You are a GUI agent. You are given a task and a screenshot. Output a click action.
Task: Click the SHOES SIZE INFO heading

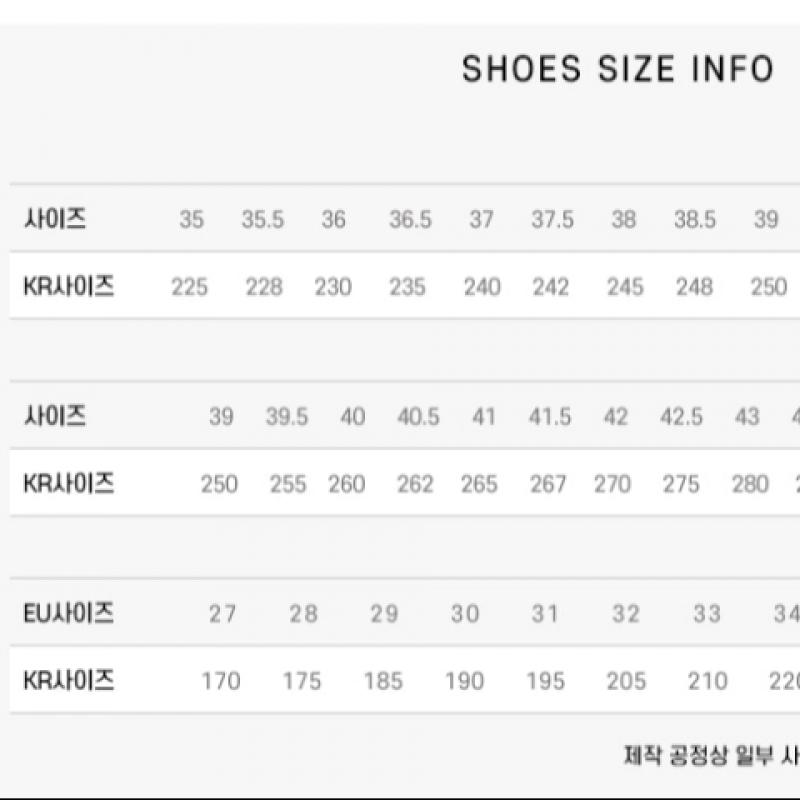[x=617, y=69]
